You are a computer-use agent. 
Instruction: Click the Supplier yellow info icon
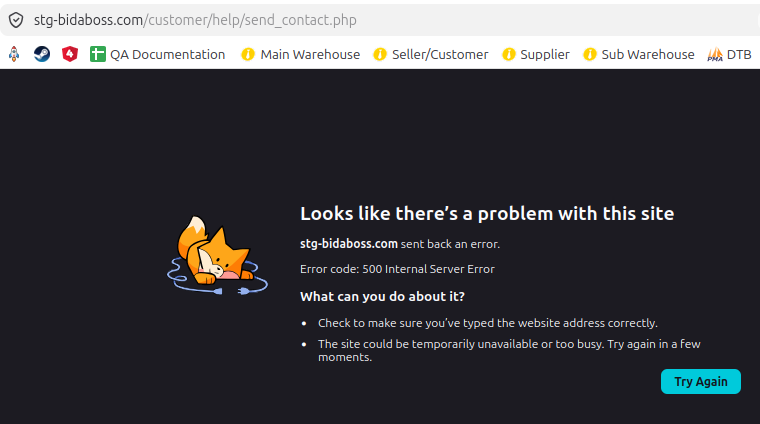tap(508, 54)
